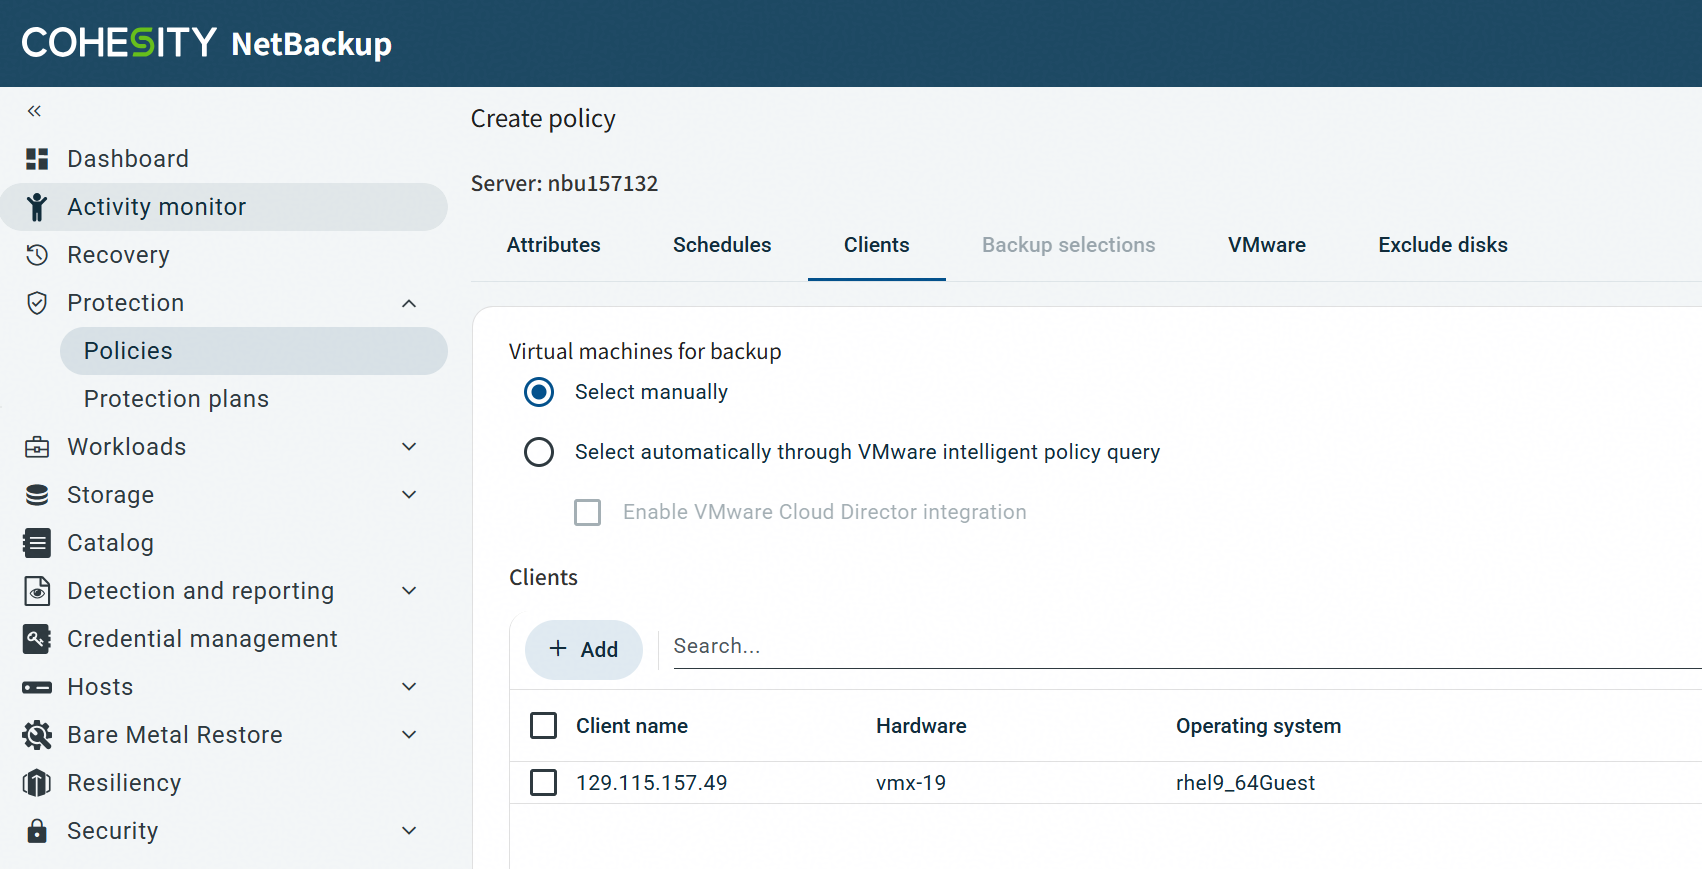Click the Protection shield icon
The width and height of the screenshot is (1702, 869).
pyautogui.click(x=37, y=303)
